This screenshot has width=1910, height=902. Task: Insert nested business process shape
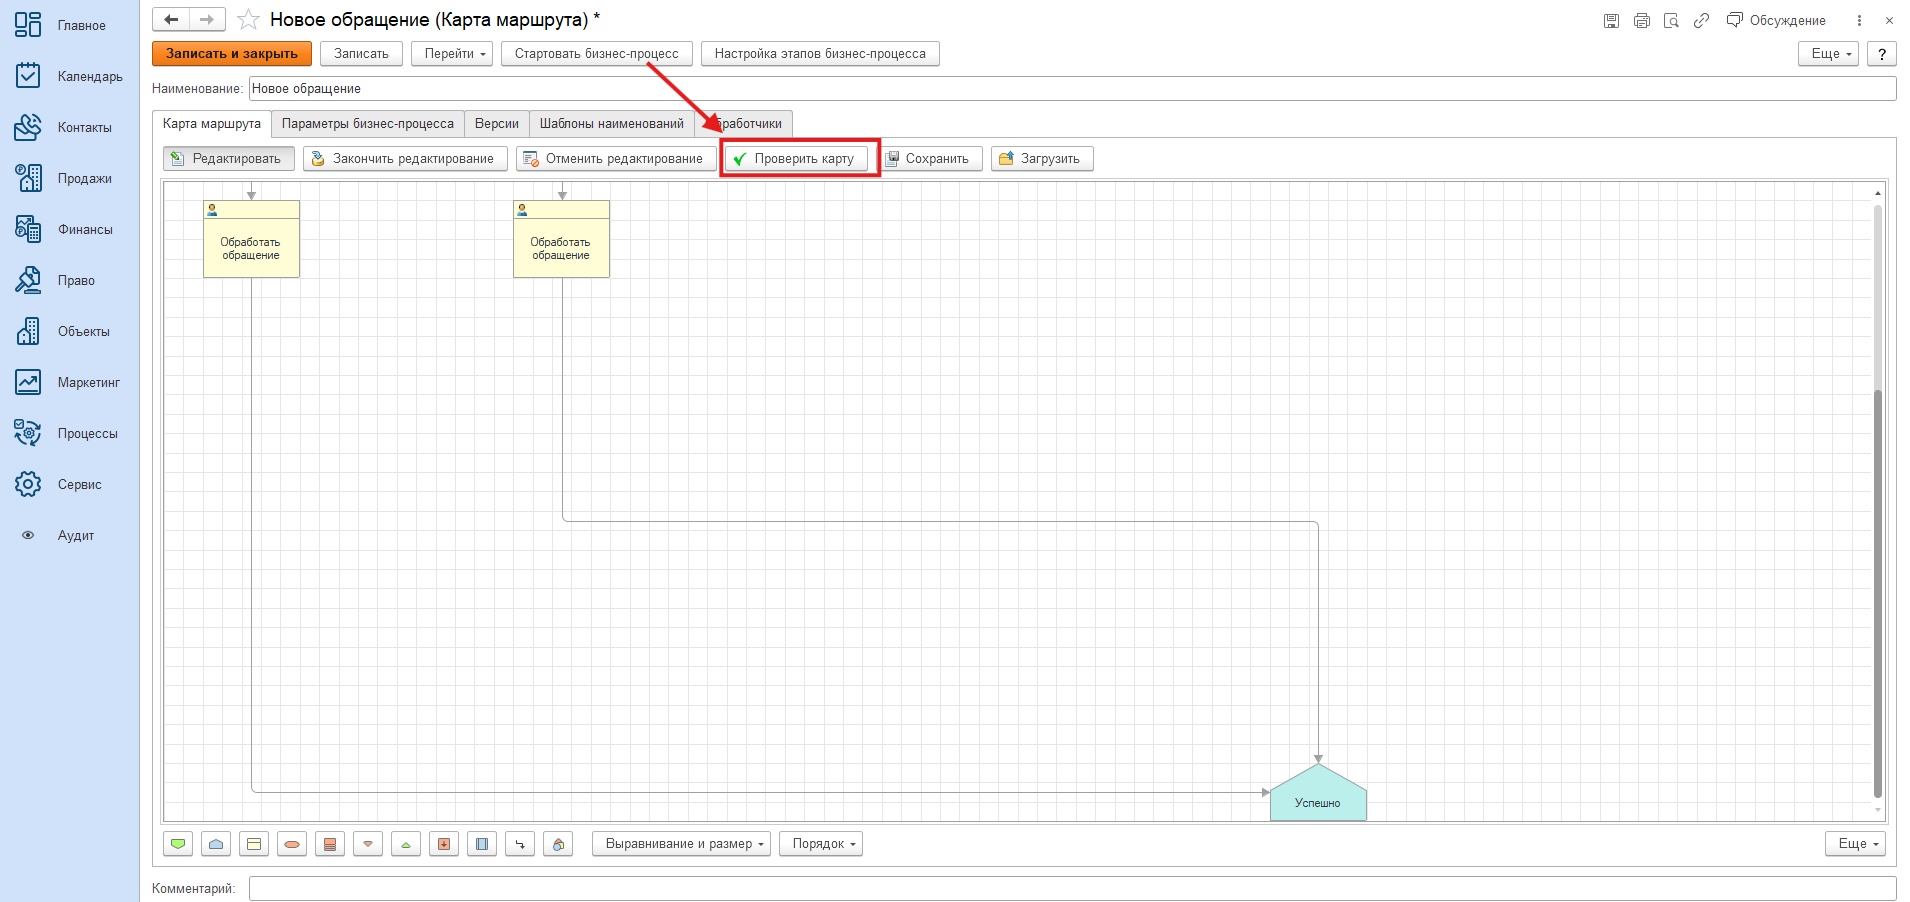point(444,844)
